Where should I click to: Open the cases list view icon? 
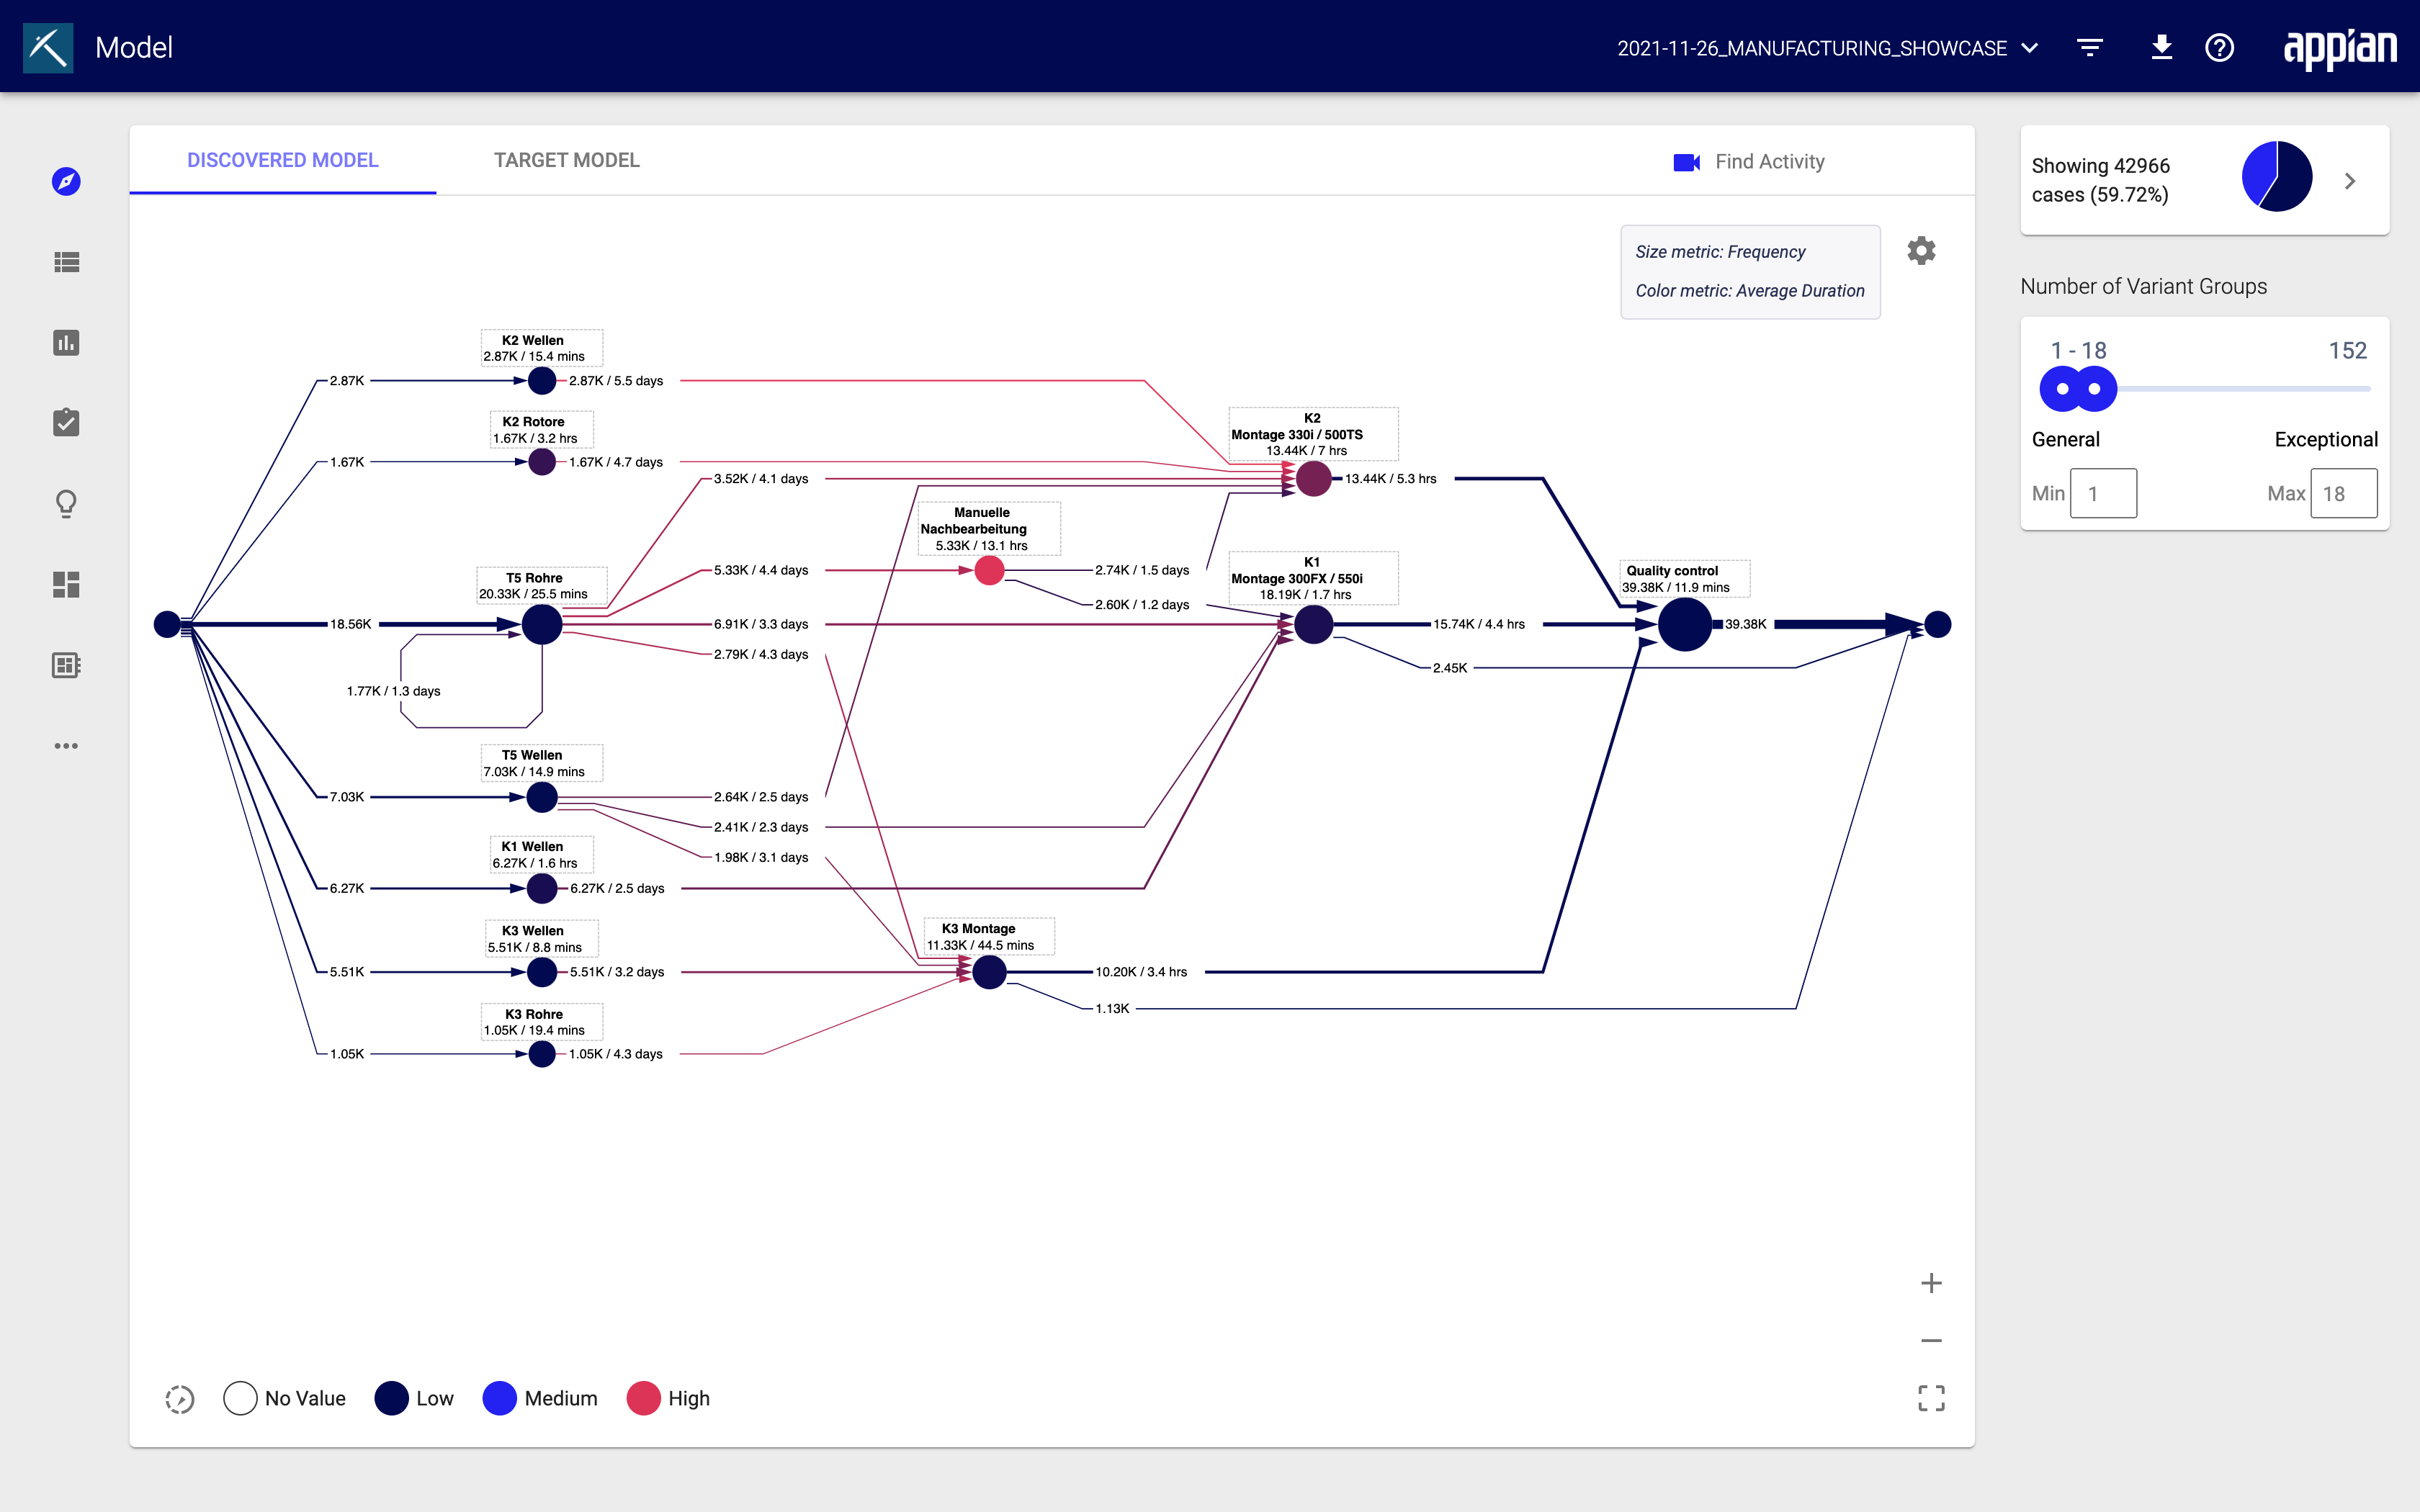(66, 261)
